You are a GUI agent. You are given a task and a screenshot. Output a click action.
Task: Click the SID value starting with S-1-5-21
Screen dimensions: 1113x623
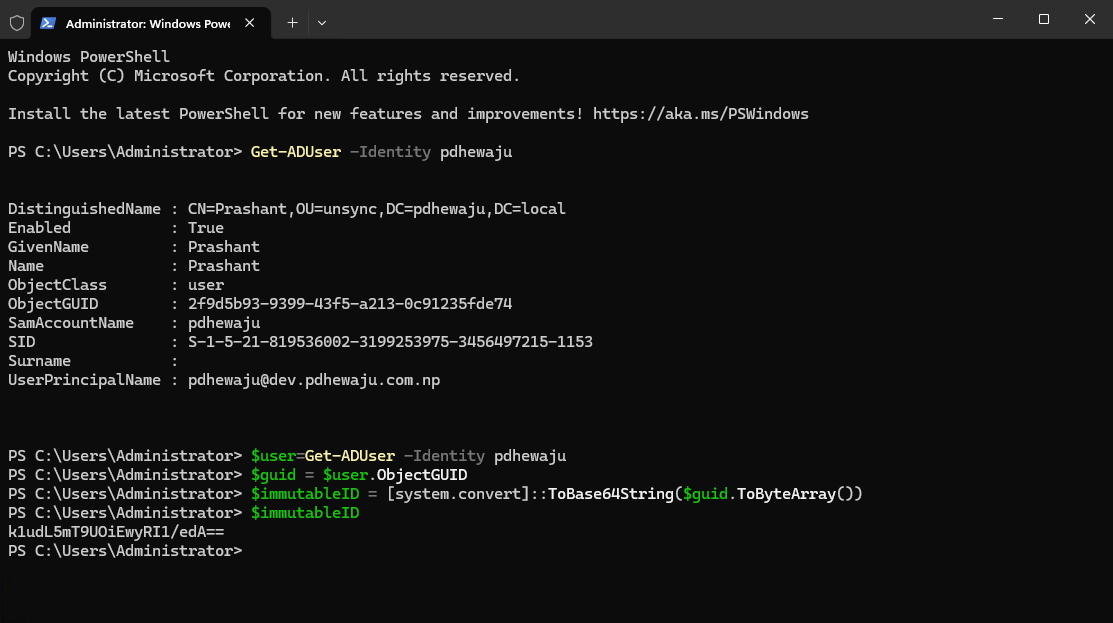390,342
